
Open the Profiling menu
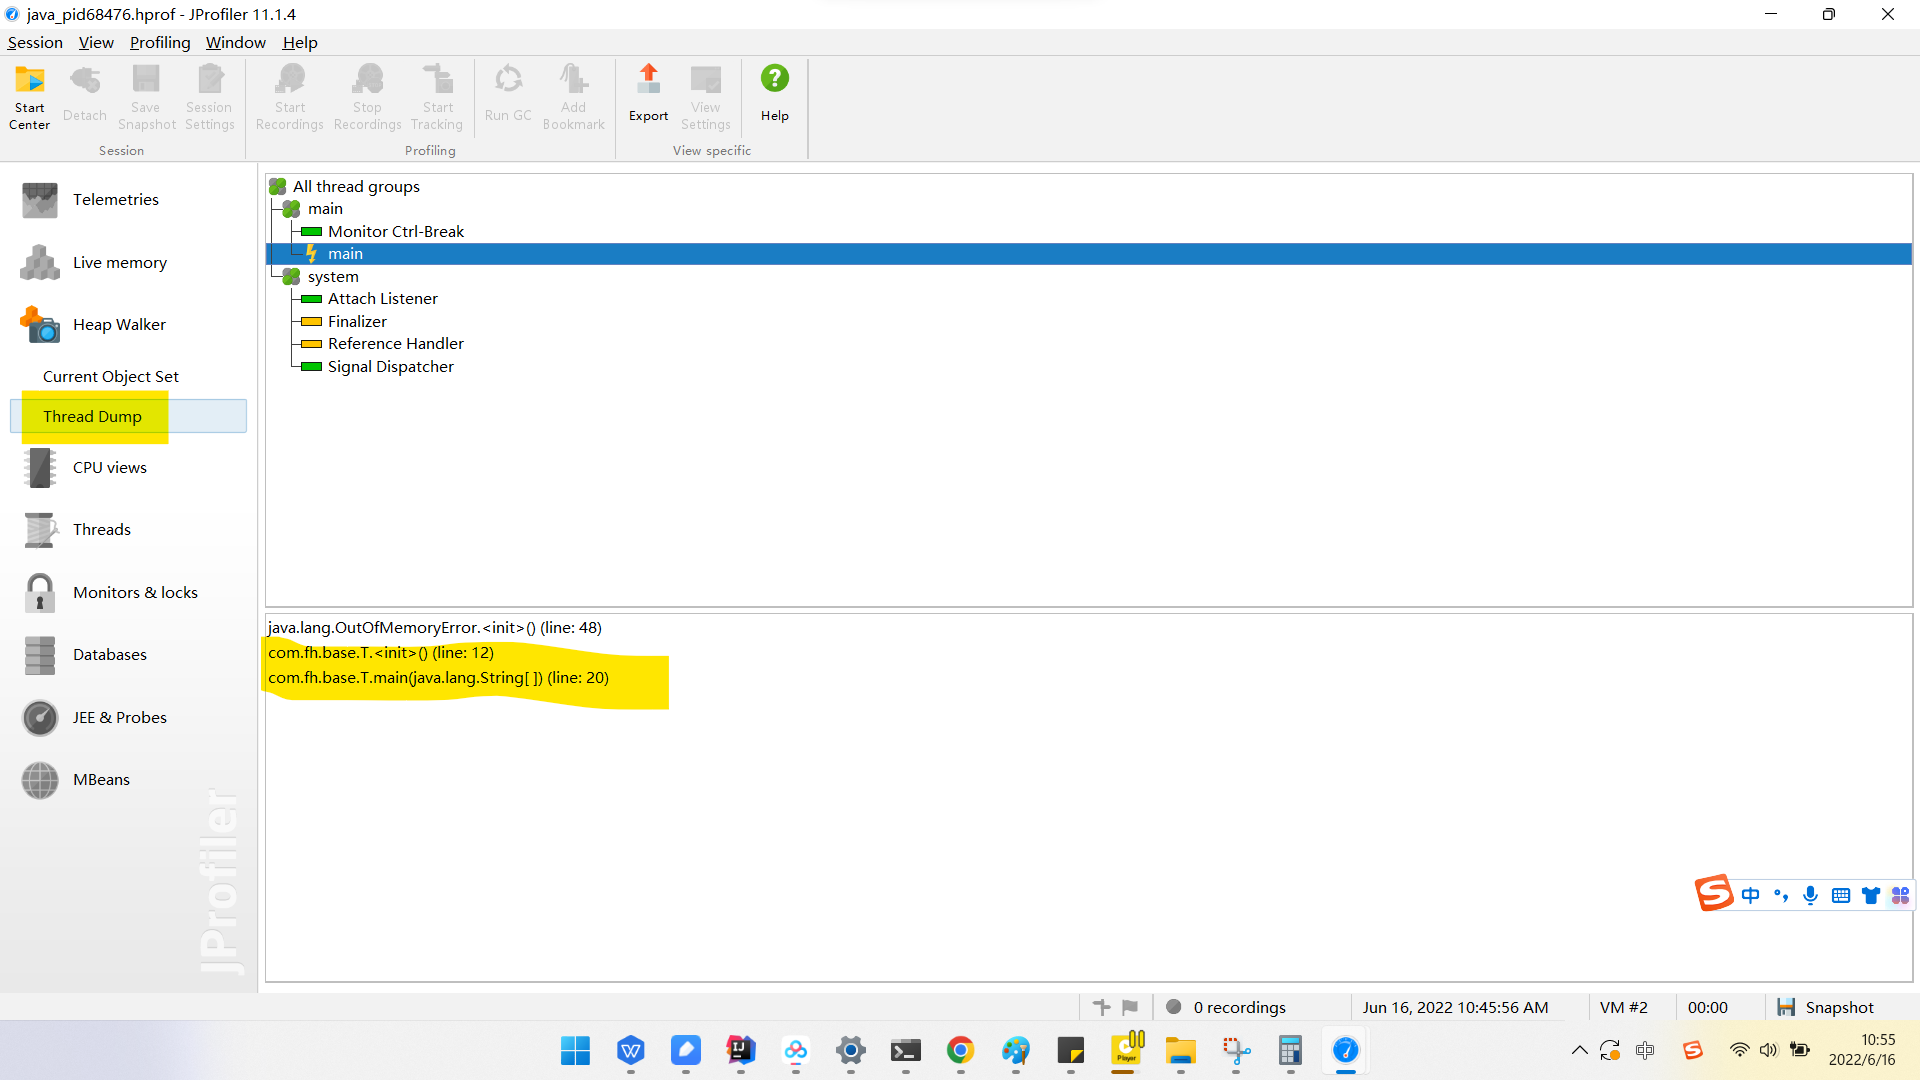pyautogui.click(x=160, y=42)
